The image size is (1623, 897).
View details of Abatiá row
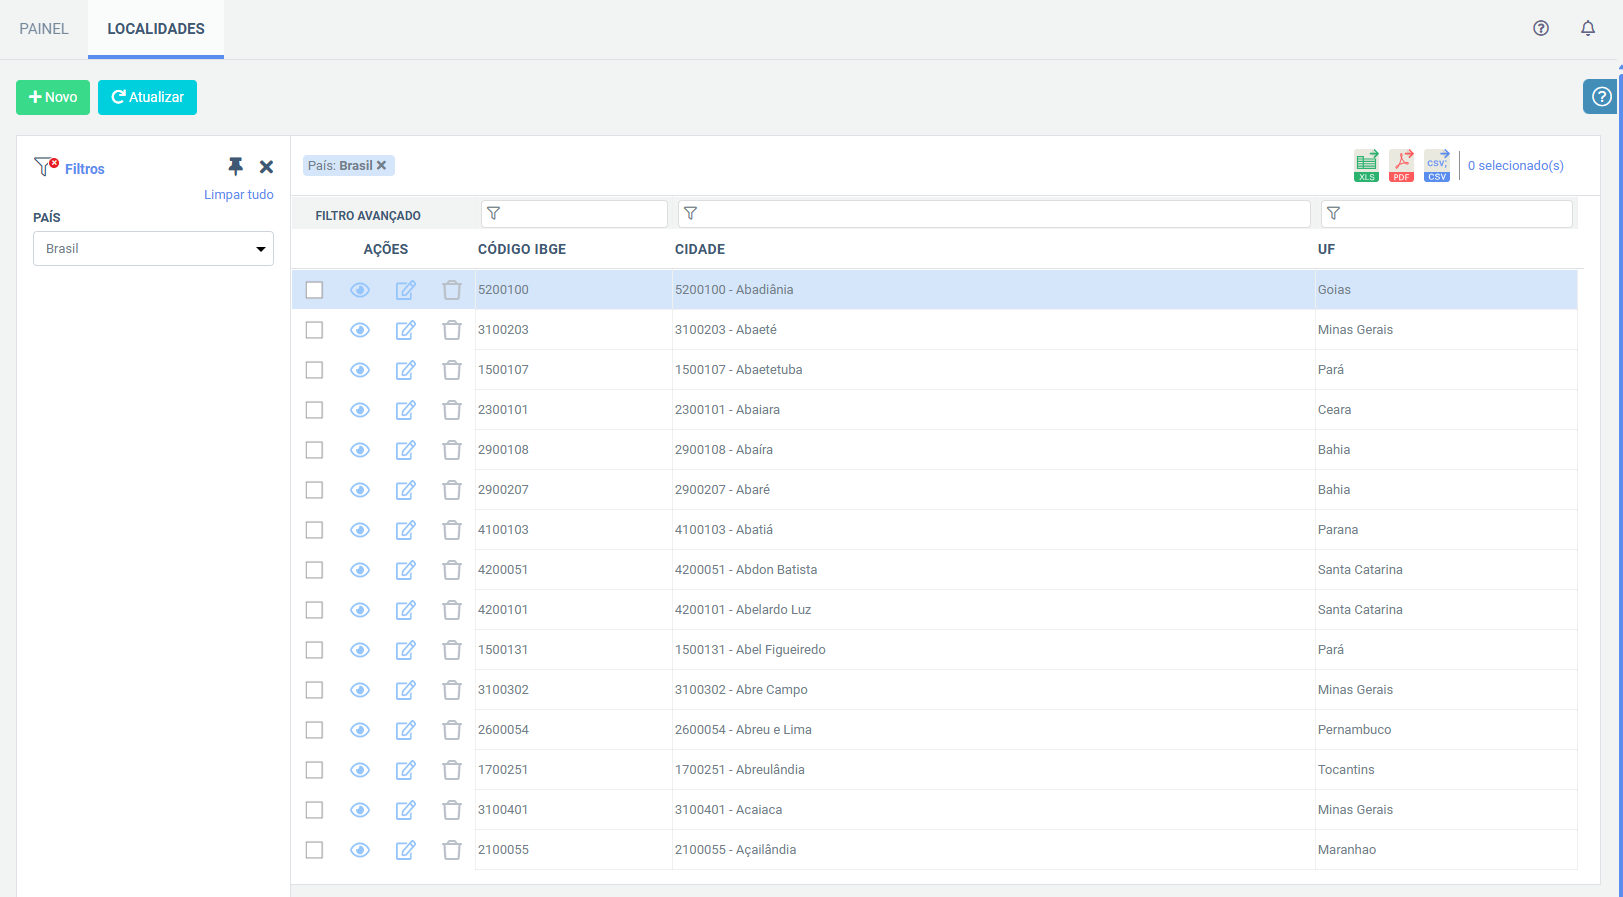[x=360, y=530]
